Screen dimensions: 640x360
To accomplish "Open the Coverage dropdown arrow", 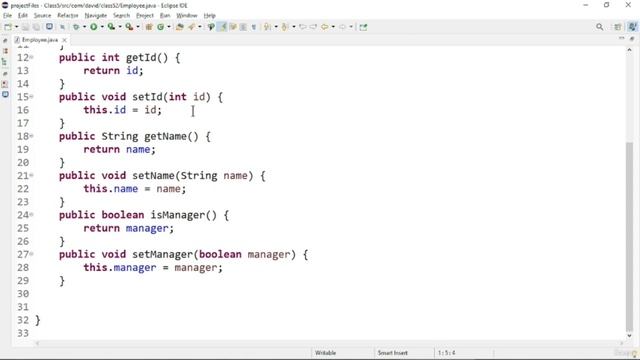I will 120,27.
